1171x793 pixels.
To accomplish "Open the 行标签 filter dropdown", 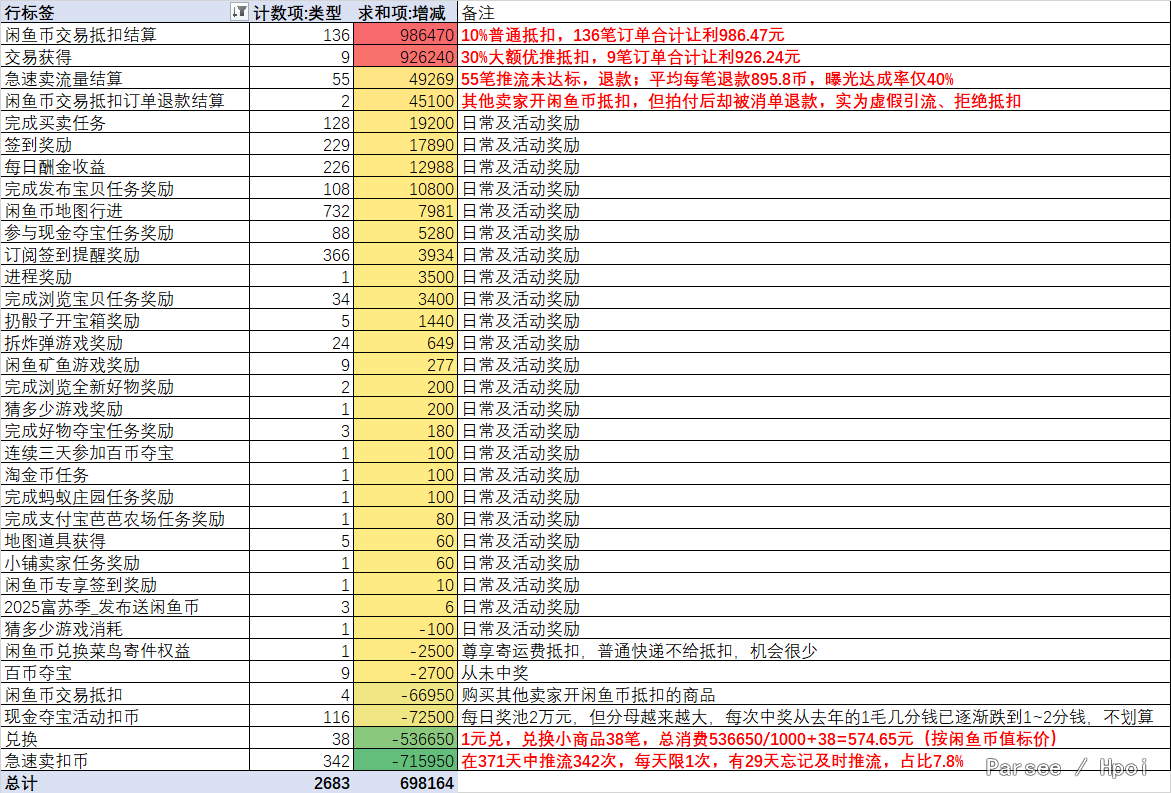I will (239, 11).
